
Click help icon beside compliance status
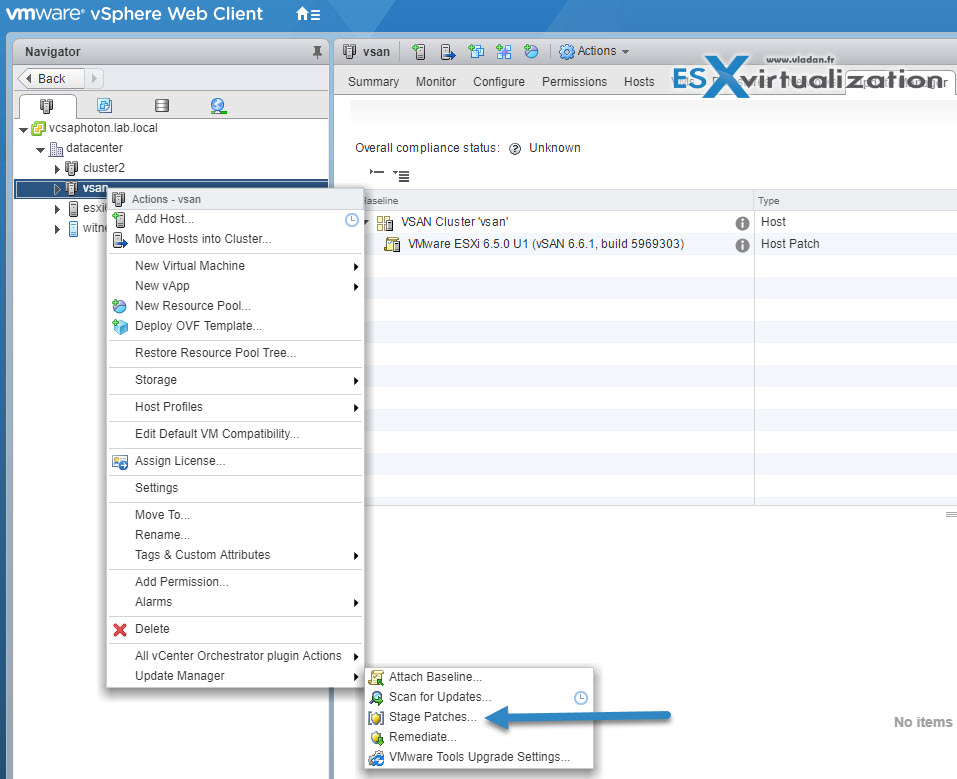pyautogui.click(x=515, y=148)
